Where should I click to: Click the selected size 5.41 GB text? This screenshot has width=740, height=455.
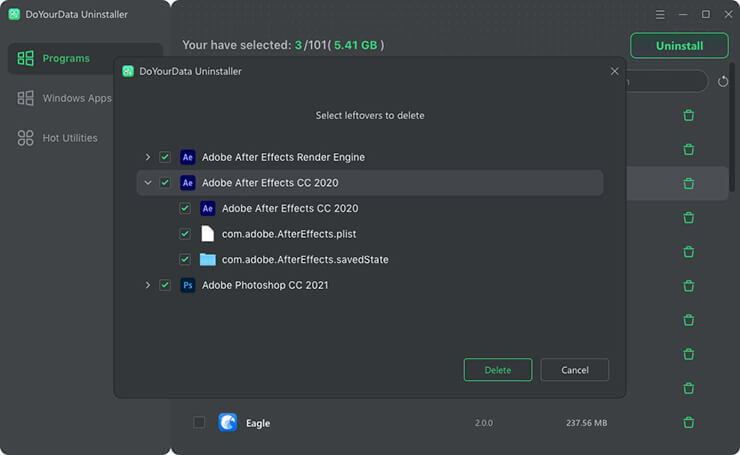tap(355, 45)
